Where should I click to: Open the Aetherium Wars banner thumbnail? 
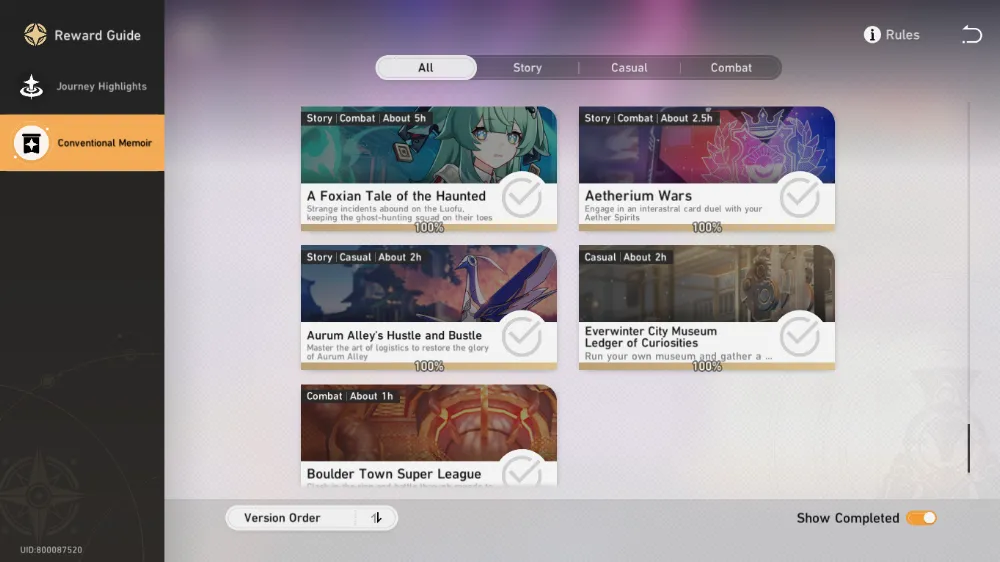[x=707, y=145]
